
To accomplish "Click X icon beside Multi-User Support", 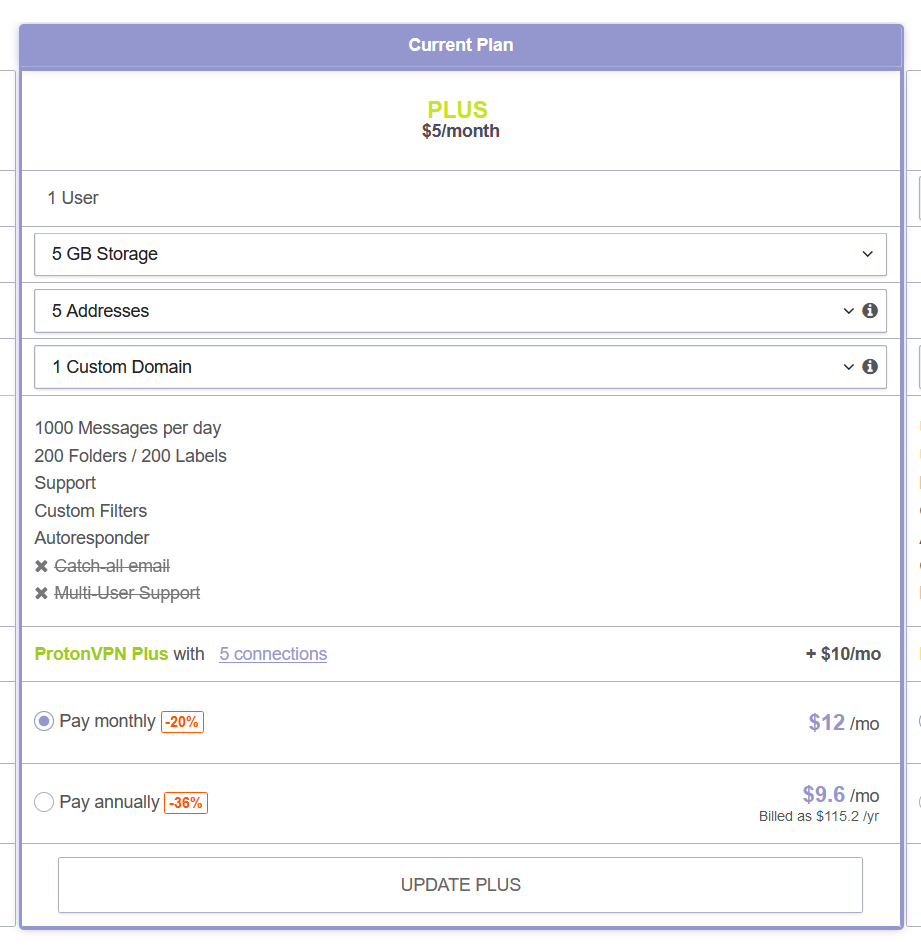I will pyautogui.click(x=41, y=593).
